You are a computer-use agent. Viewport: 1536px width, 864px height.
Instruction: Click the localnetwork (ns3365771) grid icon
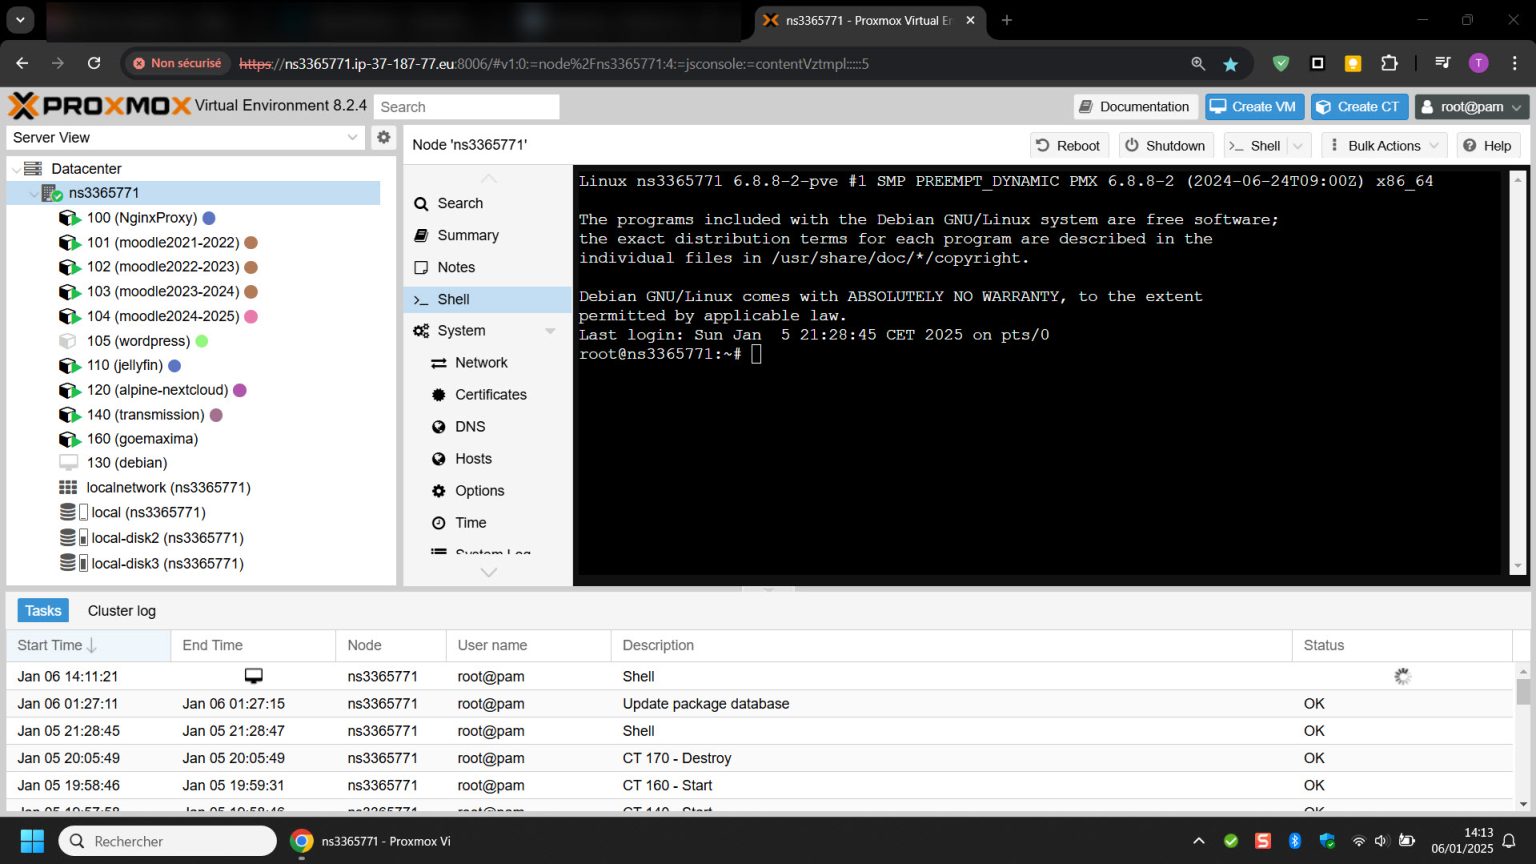click(68, 488)
